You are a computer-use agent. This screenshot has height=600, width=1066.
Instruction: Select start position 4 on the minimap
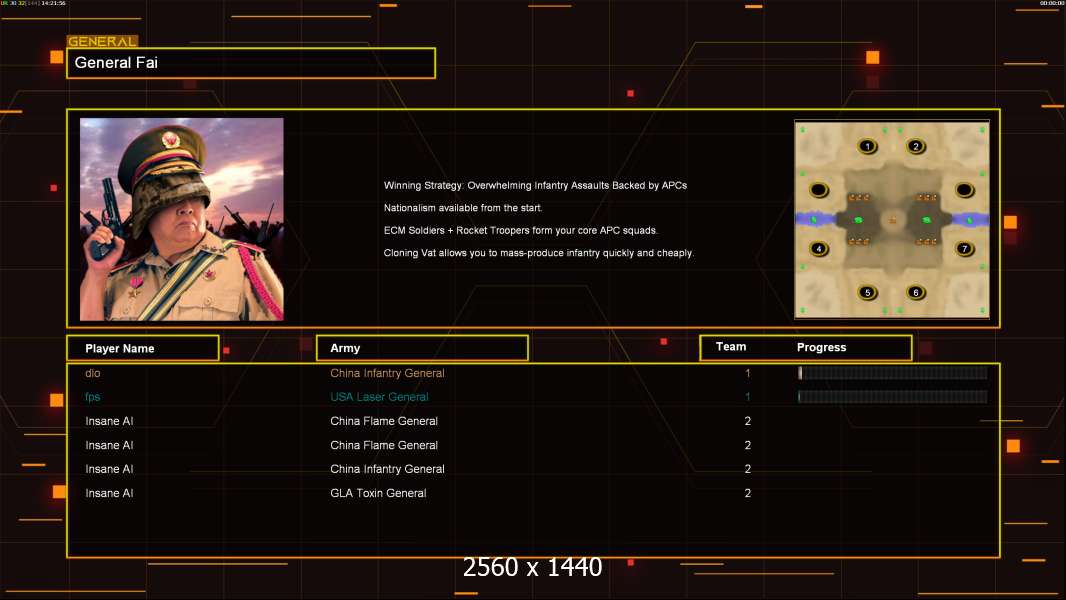click(819, 249)
